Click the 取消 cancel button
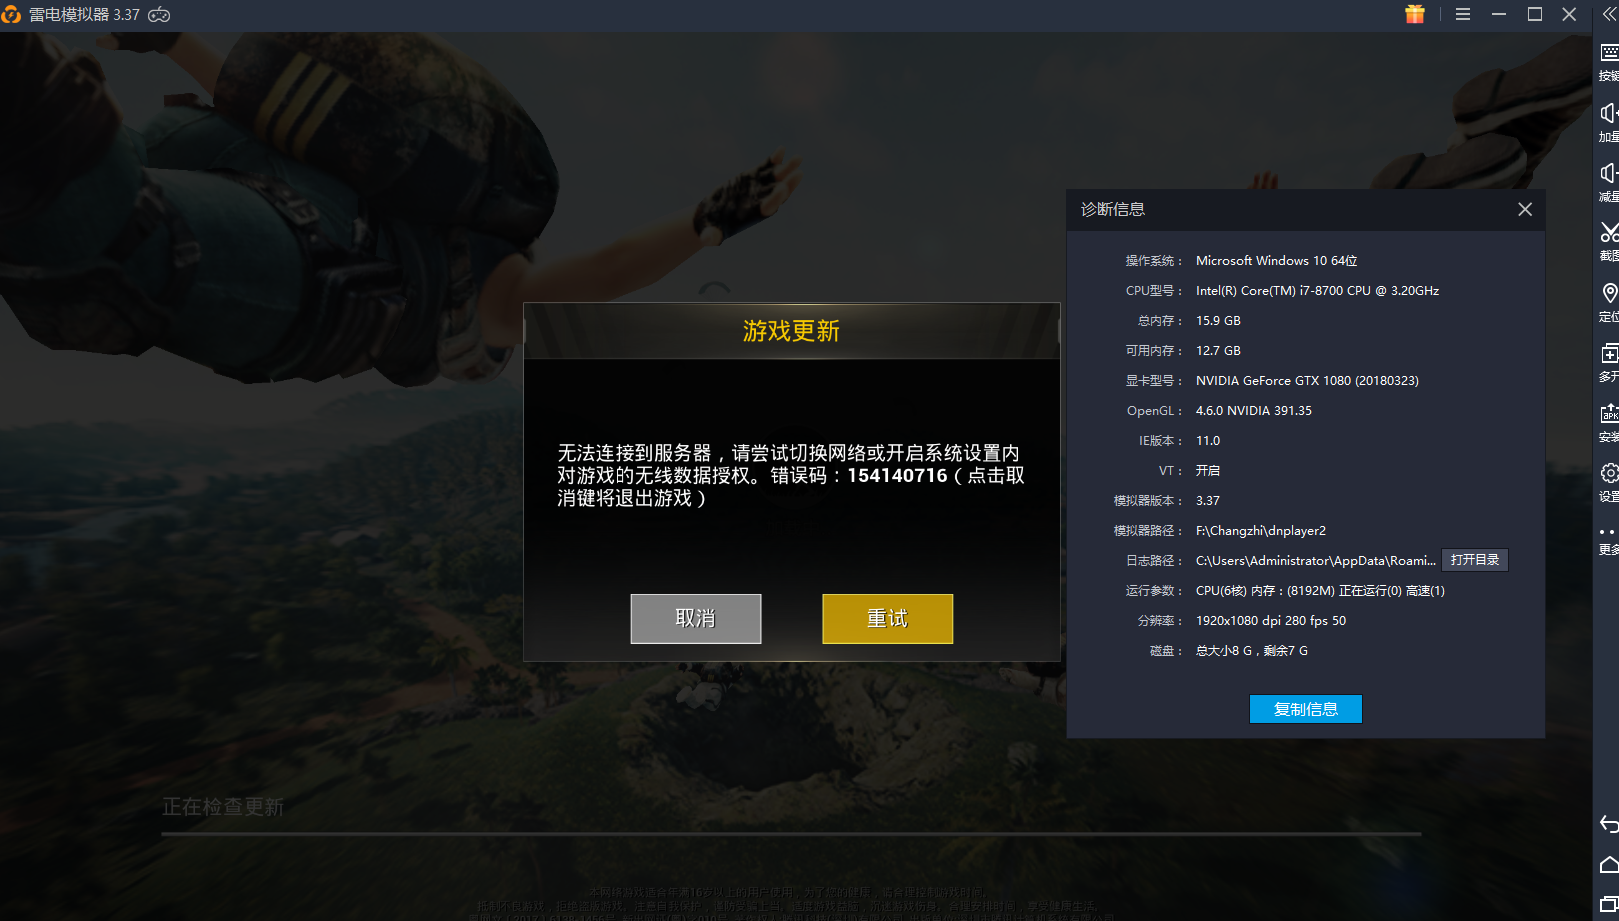Screen dimensions: 1619x921 696,619
